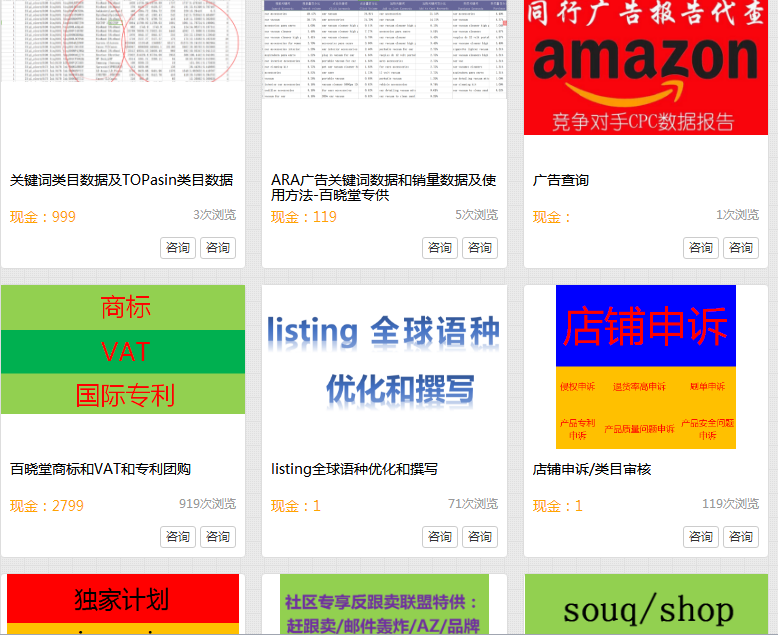Screen dimensions: 778x635
Task: Select the price text 现金:999
Action: pos(43,217)
